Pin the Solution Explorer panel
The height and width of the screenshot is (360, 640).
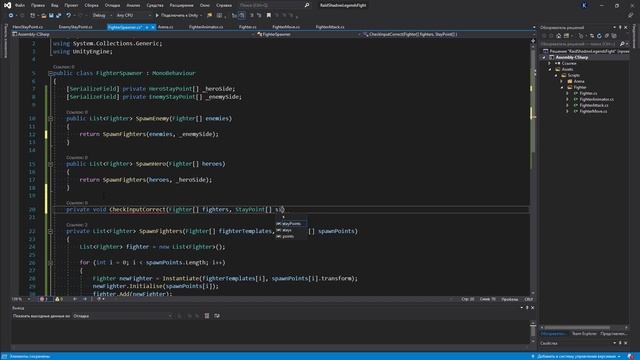[620, 27]
